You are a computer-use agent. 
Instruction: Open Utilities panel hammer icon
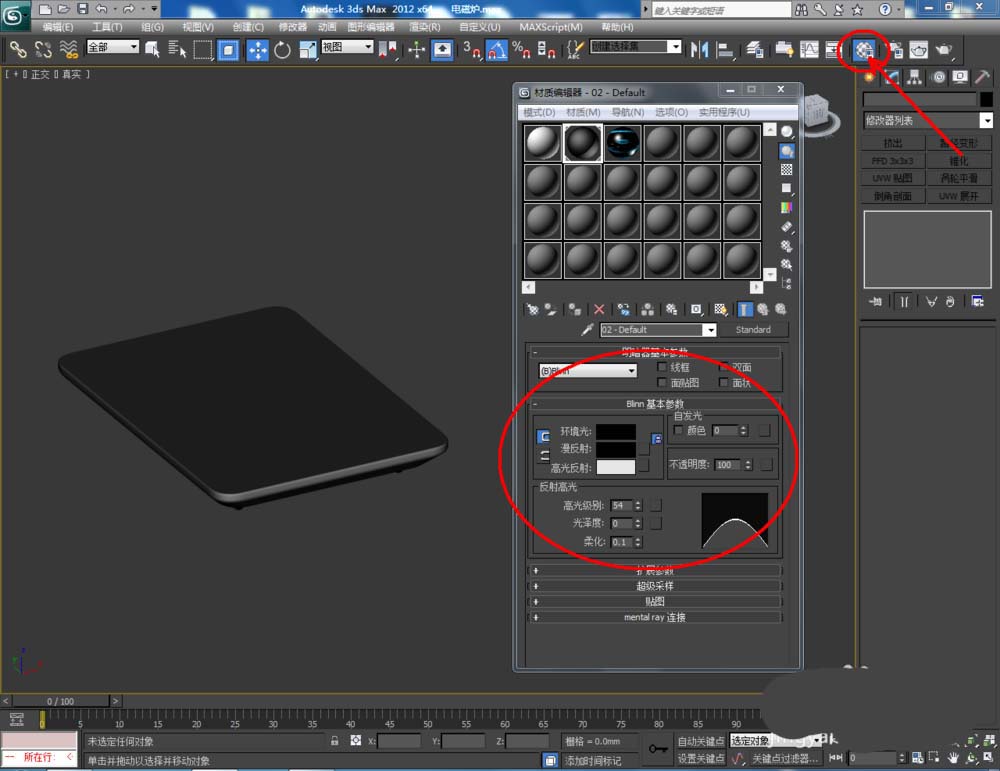pos(982,78)
